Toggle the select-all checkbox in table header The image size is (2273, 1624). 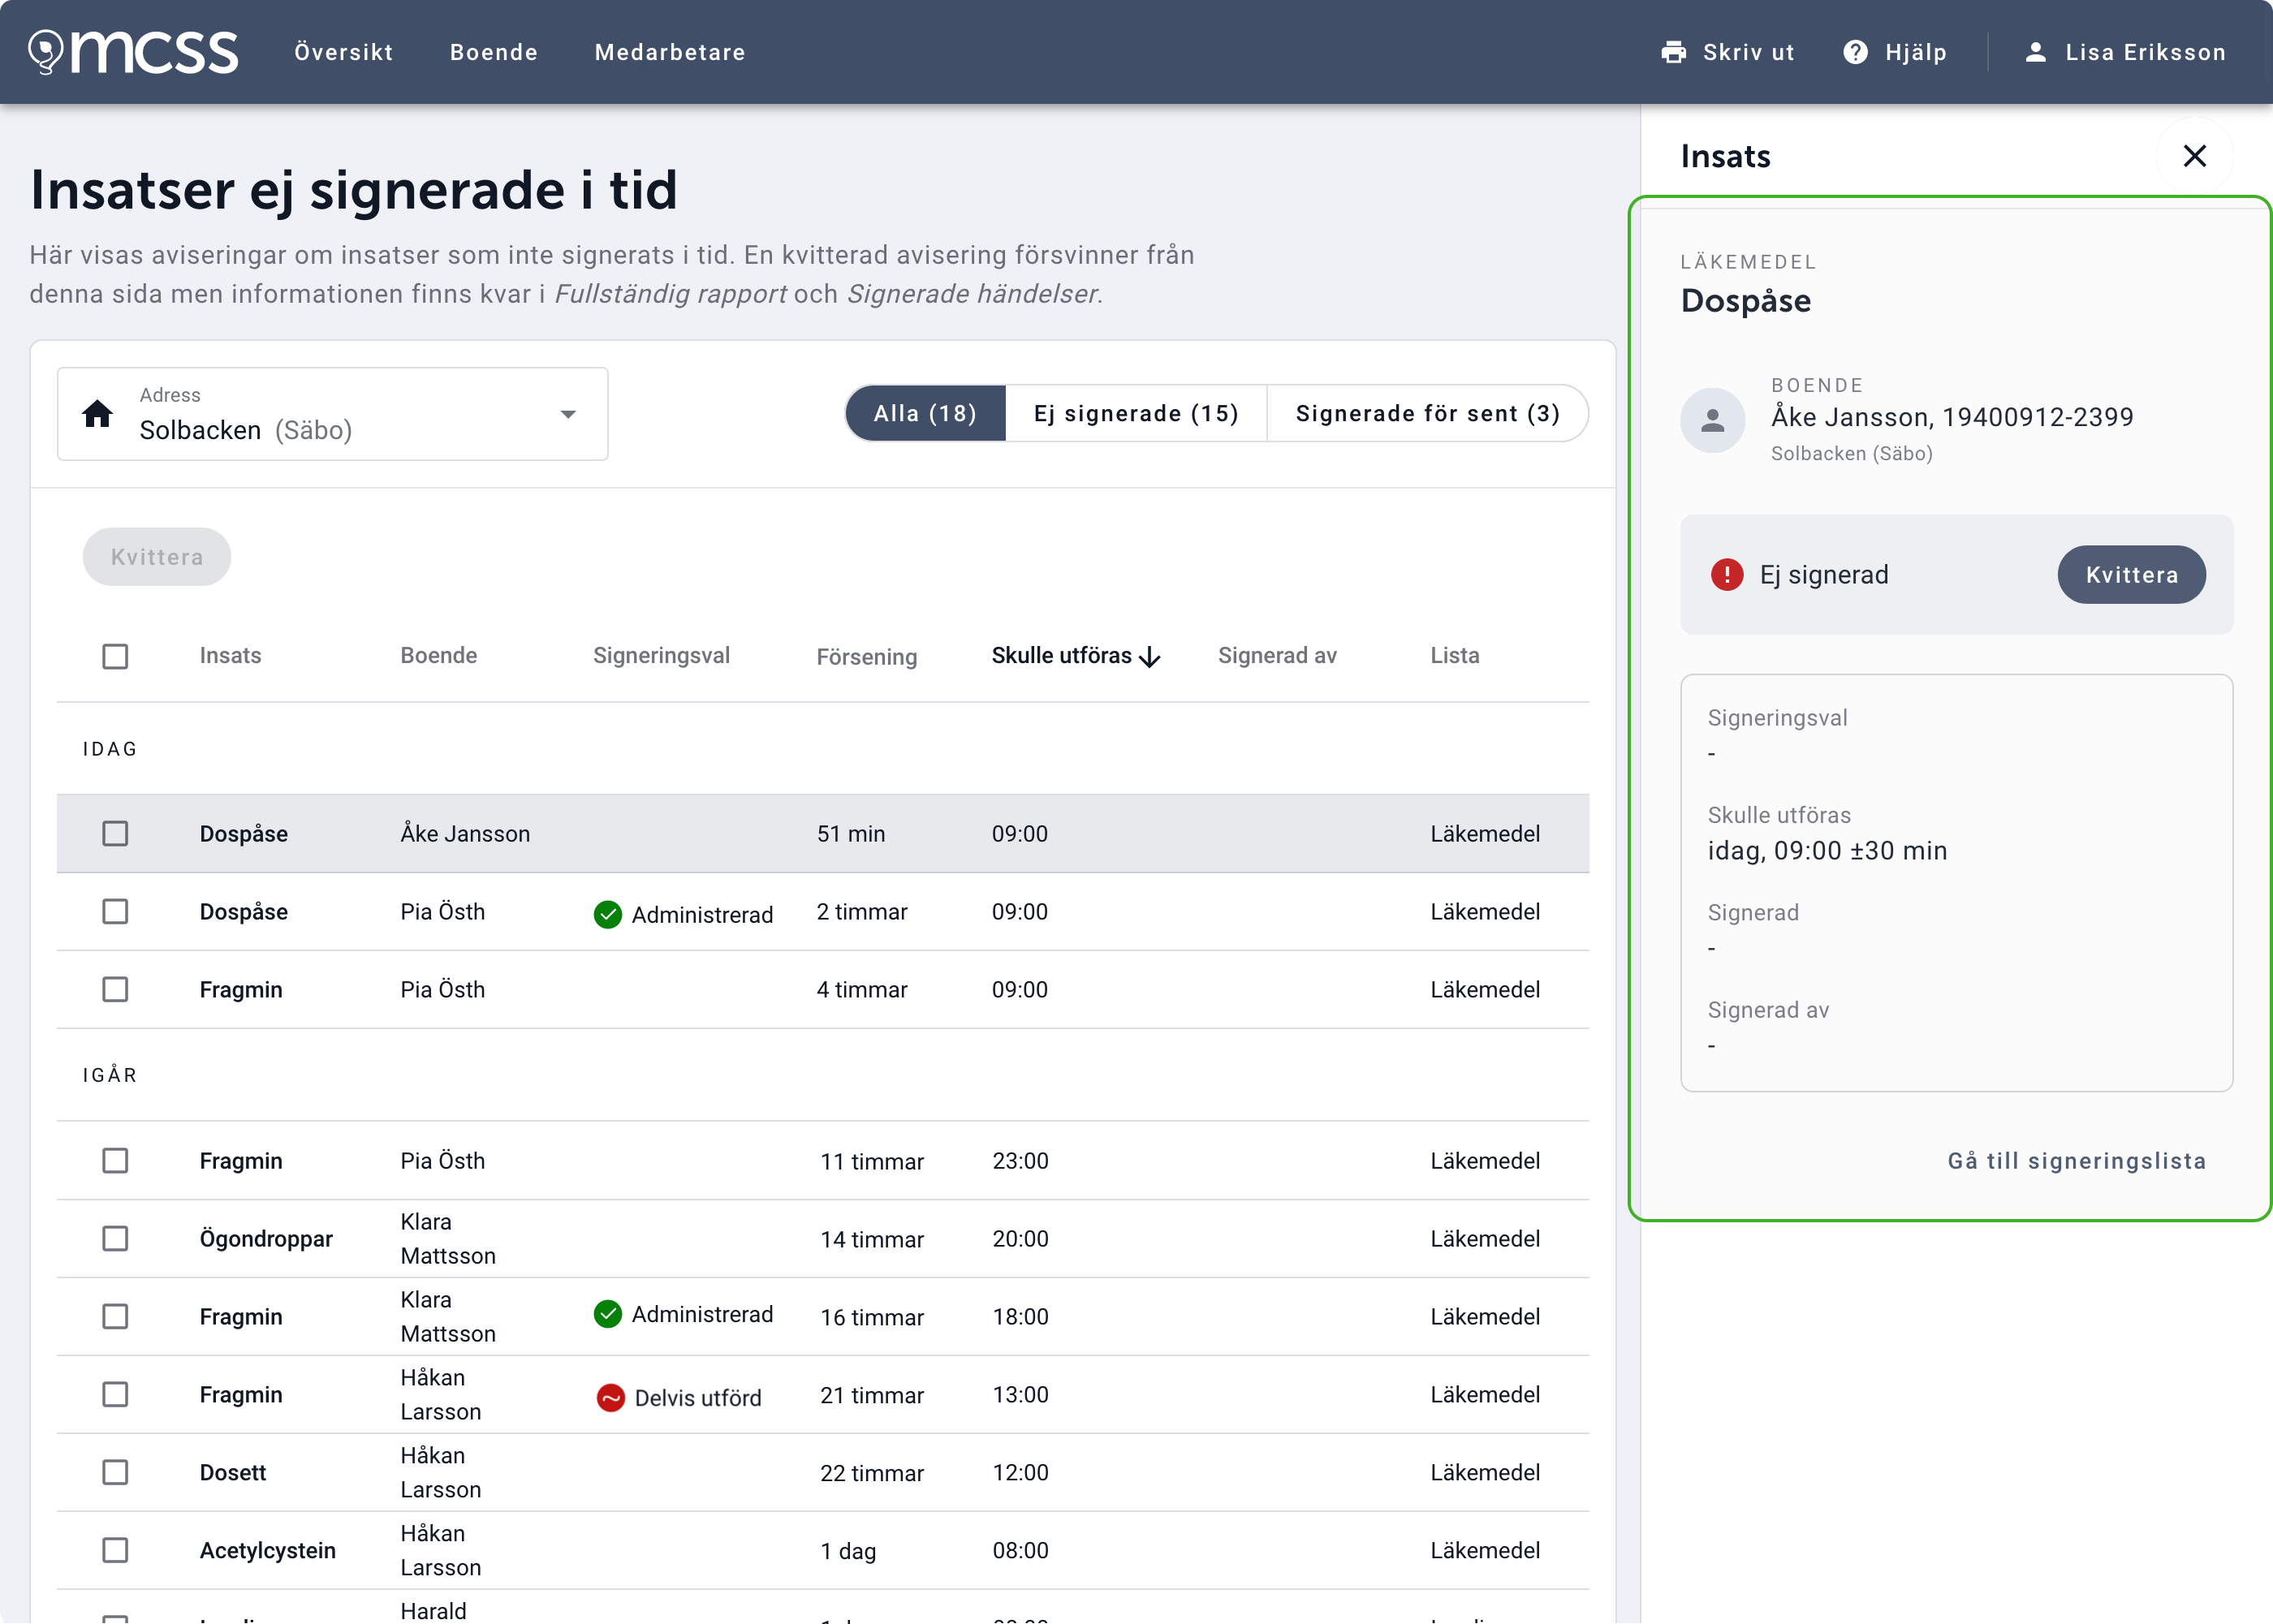[115, 656]
